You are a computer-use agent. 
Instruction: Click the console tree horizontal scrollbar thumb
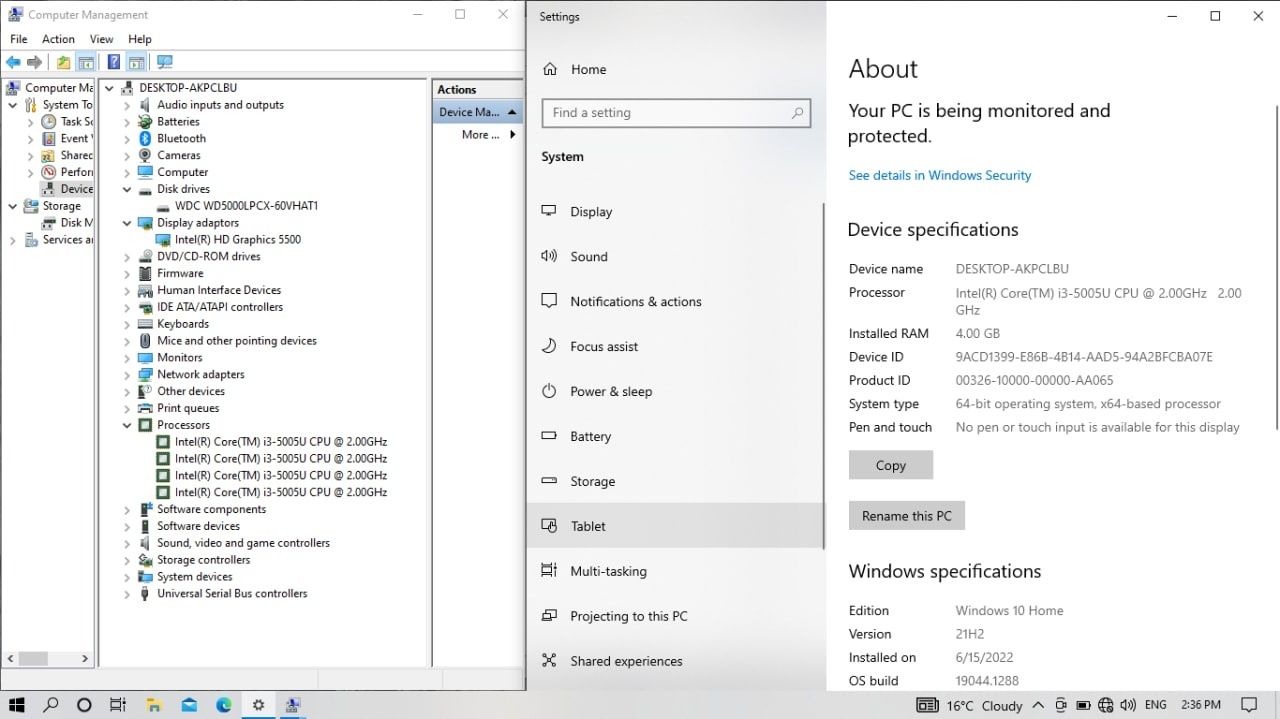pos(33,659)
